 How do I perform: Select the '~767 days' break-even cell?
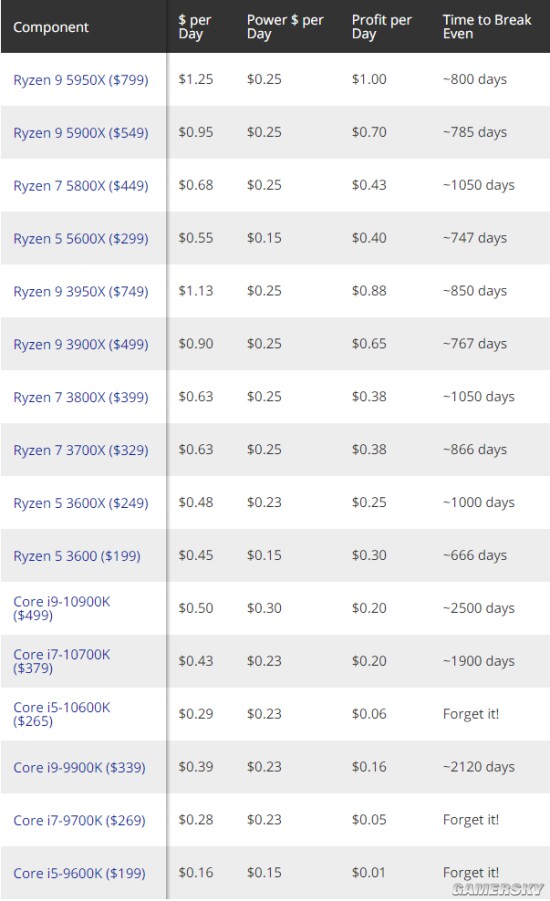475,344
